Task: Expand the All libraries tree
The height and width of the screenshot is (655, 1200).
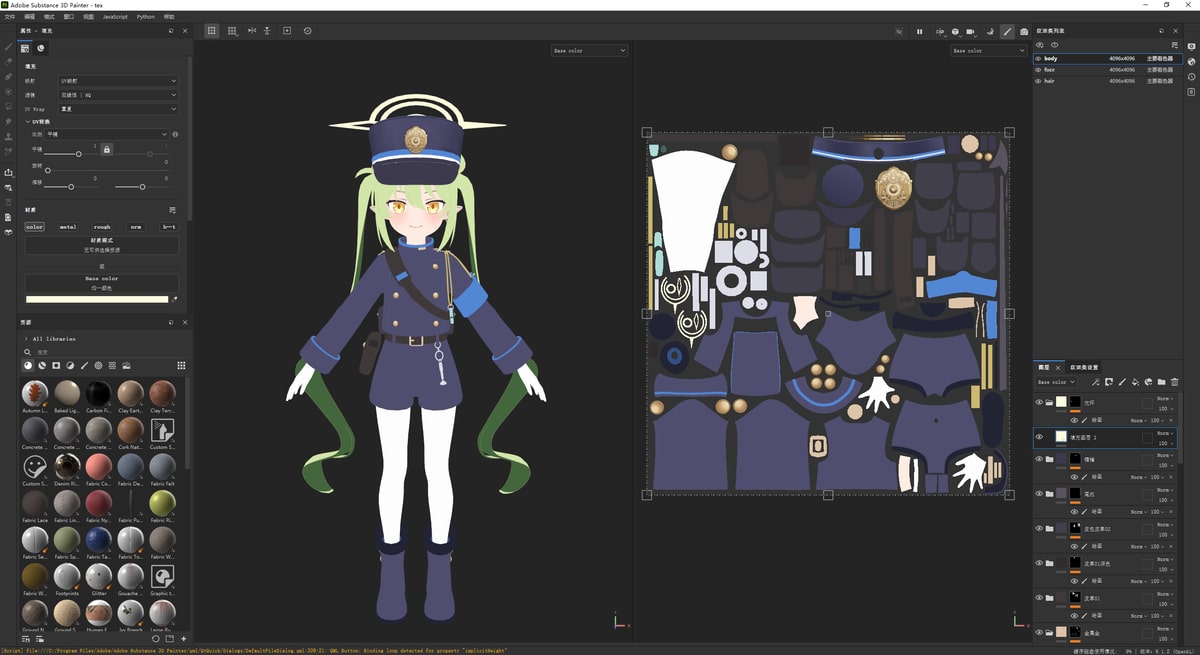Action: click(26, 339)
